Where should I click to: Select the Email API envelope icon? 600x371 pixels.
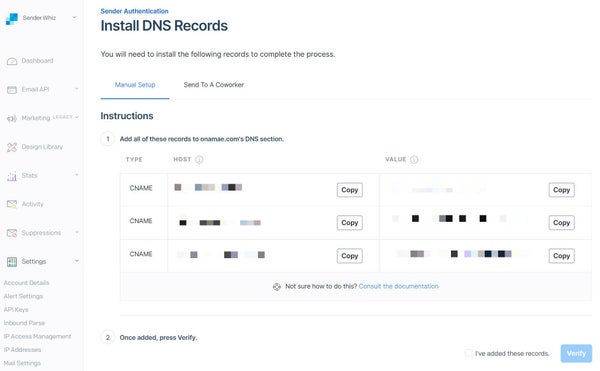tap(12, 90)
